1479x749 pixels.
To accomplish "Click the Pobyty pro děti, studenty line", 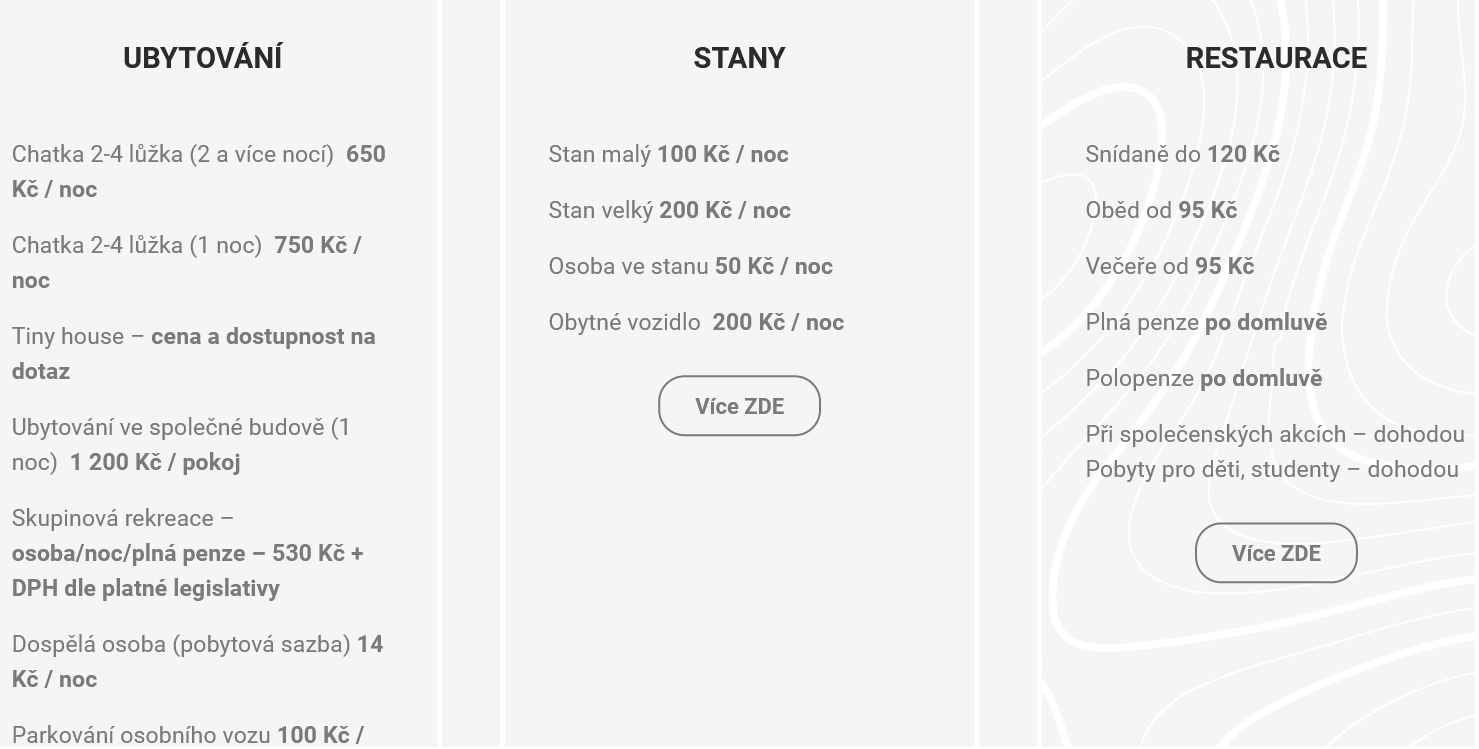I will coord(1272,469).
